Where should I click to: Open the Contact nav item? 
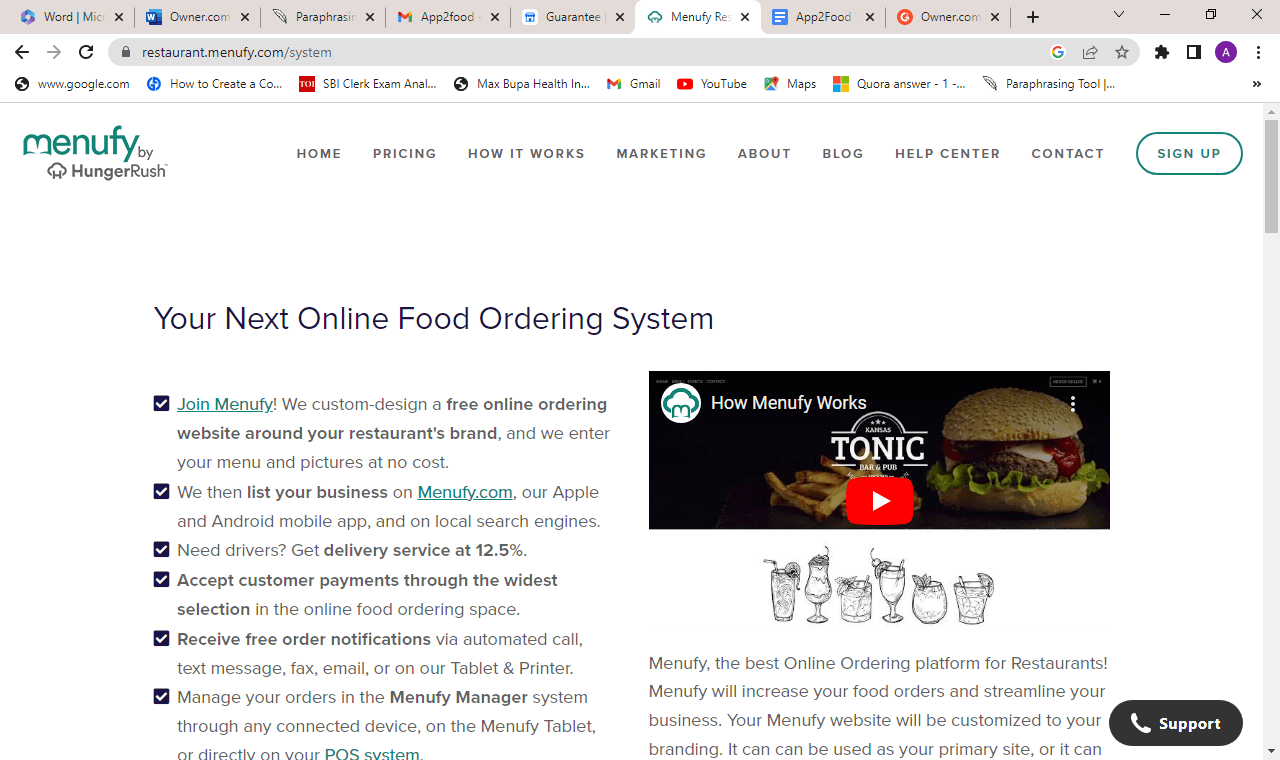[x=1068, y=154]
